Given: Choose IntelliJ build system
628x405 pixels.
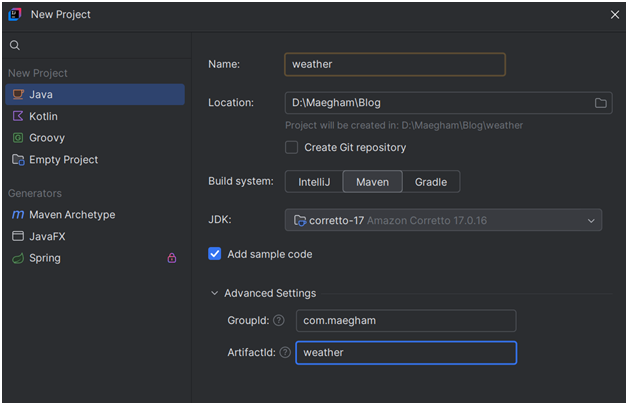Looking at the screenshot, I should point(313,182).
